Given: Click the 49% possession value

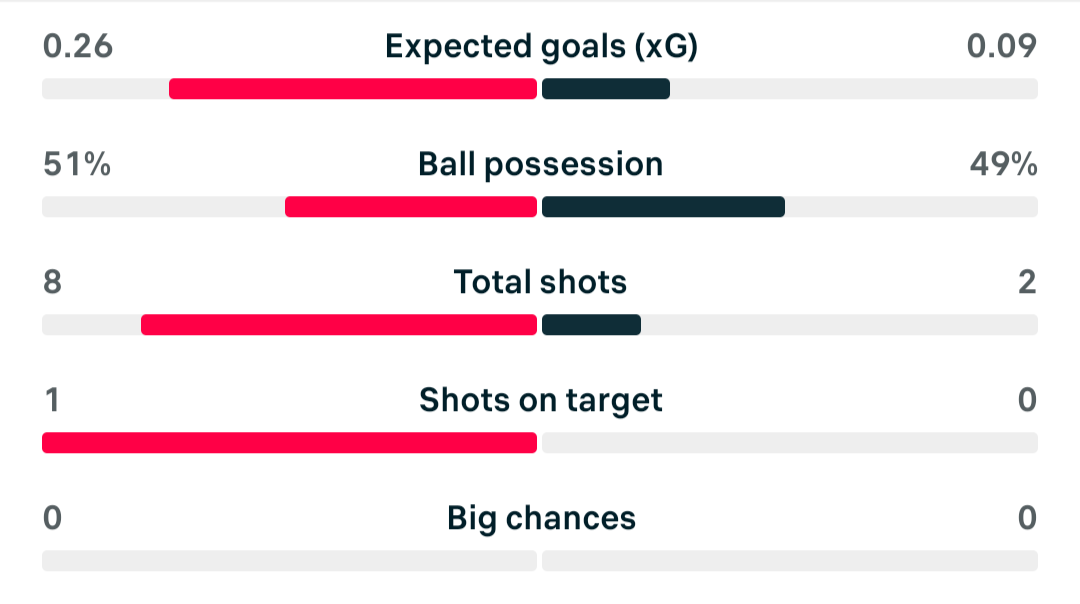Looking at the screenshot, I should 1004,165.
